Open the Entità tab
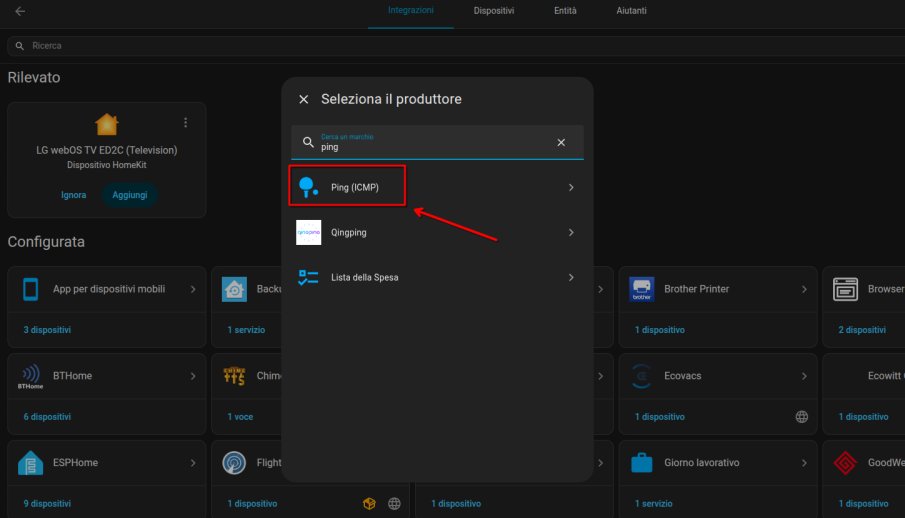The height and width of the screenshot is (518, 905). click(x=565, y=10)
